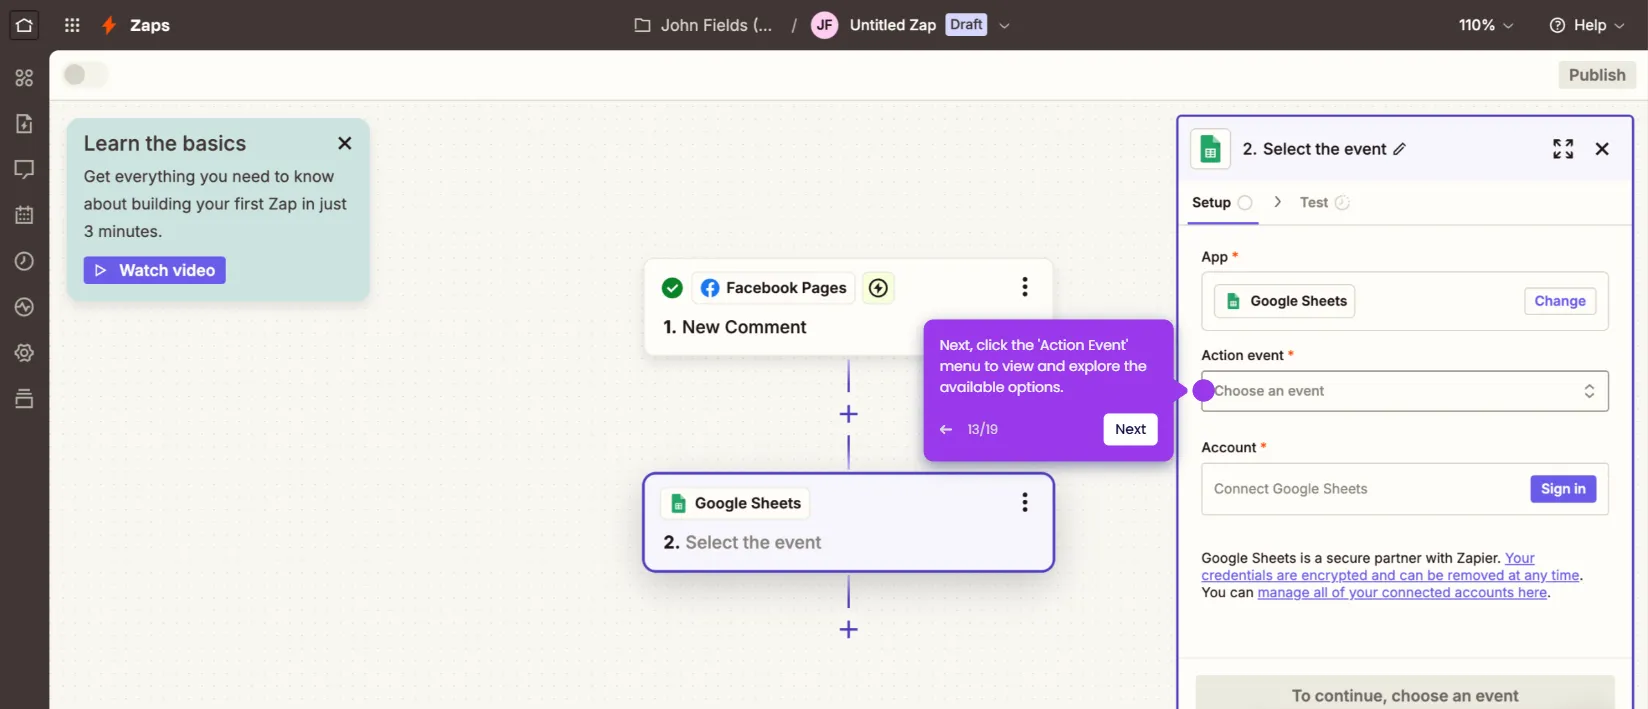Open the sidebar activity status icon
The height and width of the screenshot is (709, 1648).
24,307
